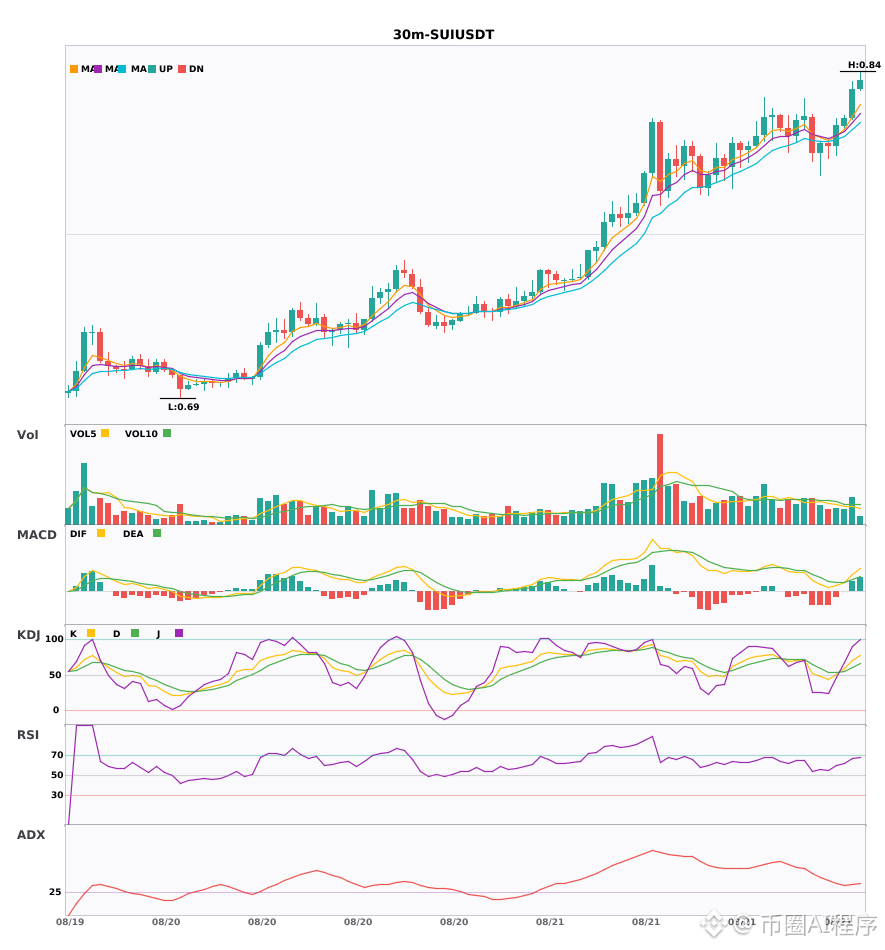This screenshot has height=950, width=885.
Task: Click the VOL10 legend text
Action: (x=141, y=434)
